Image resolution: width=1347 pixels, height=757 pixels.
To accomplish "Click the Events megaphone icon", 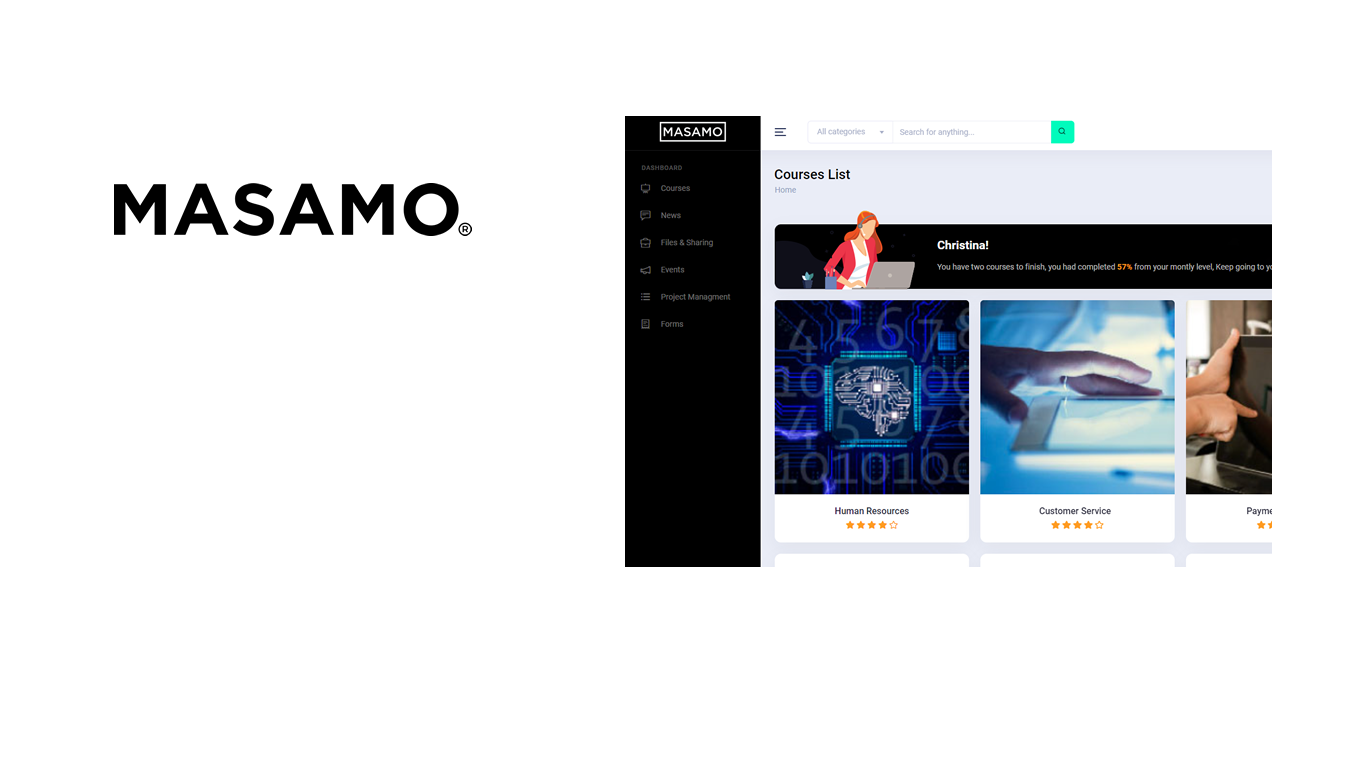I will tap(645, 270).
